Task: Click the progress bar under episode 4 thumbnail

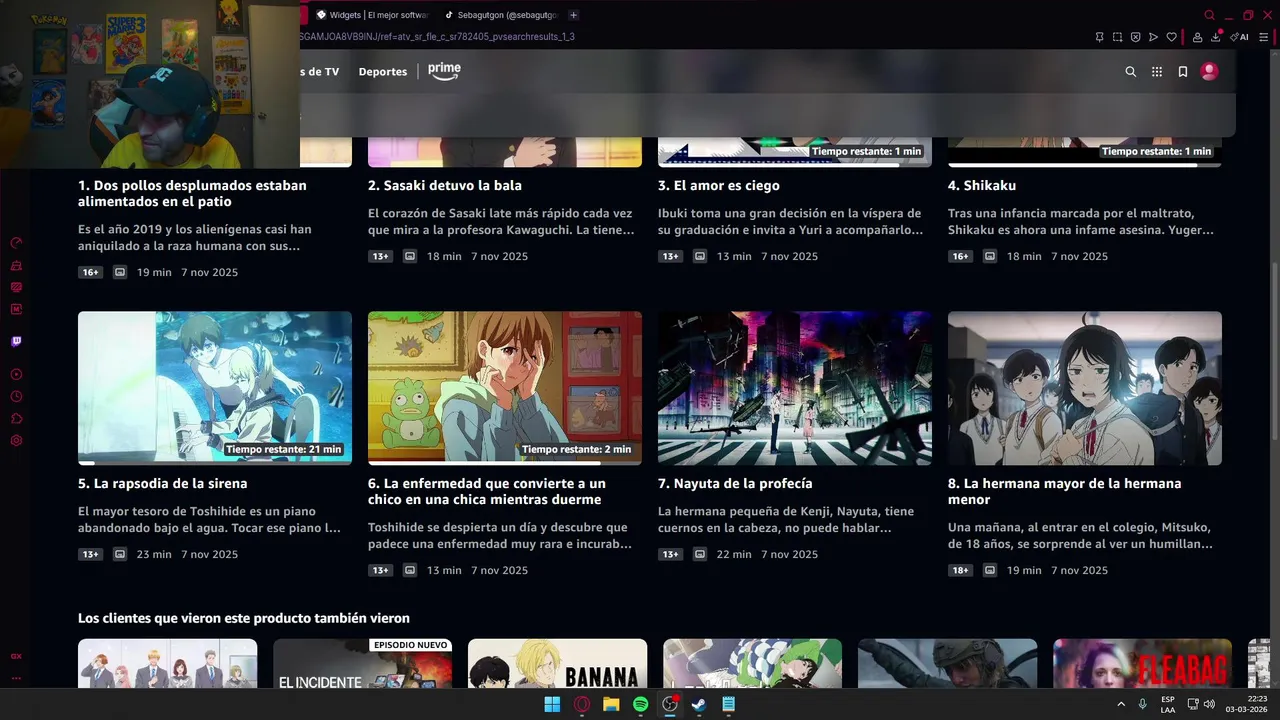Action: click(1085, 165)
